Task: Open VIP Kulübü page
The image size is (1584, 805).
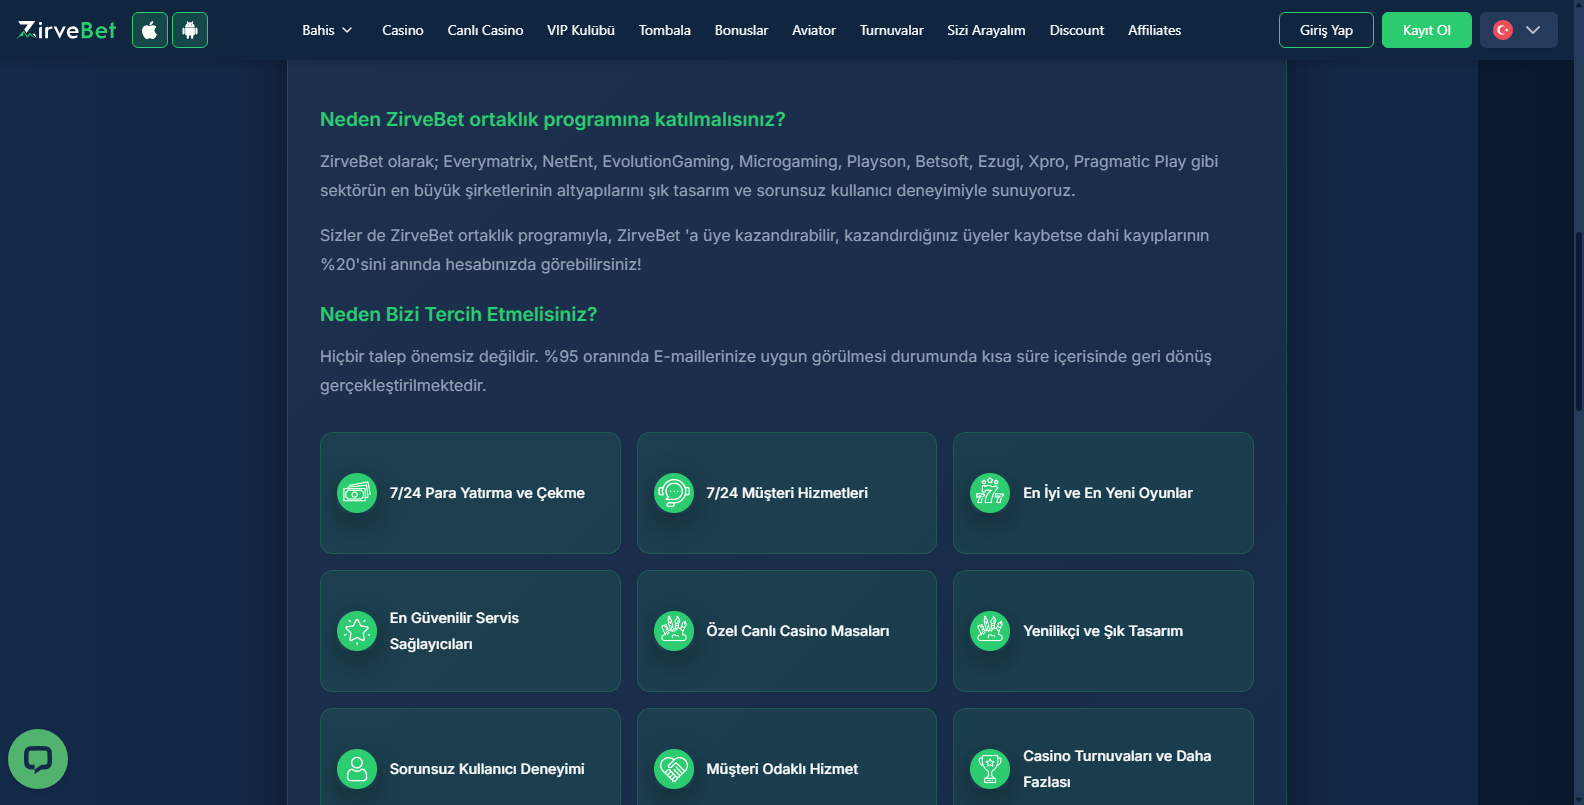Action: [581, 30]
